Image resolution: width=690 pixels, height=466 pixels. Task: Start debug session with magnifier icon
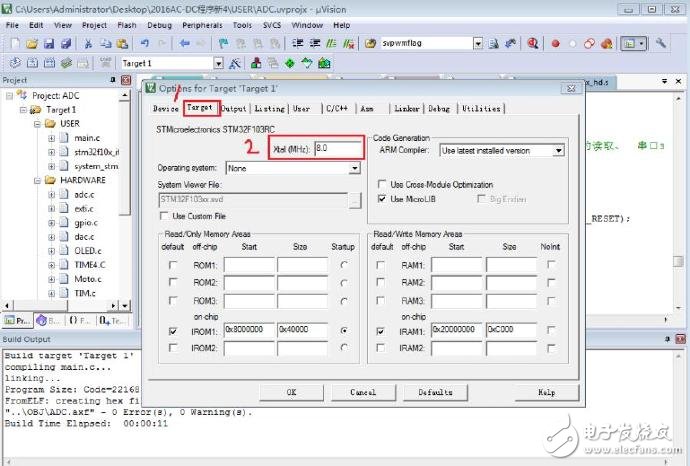(x=533, y=43)
